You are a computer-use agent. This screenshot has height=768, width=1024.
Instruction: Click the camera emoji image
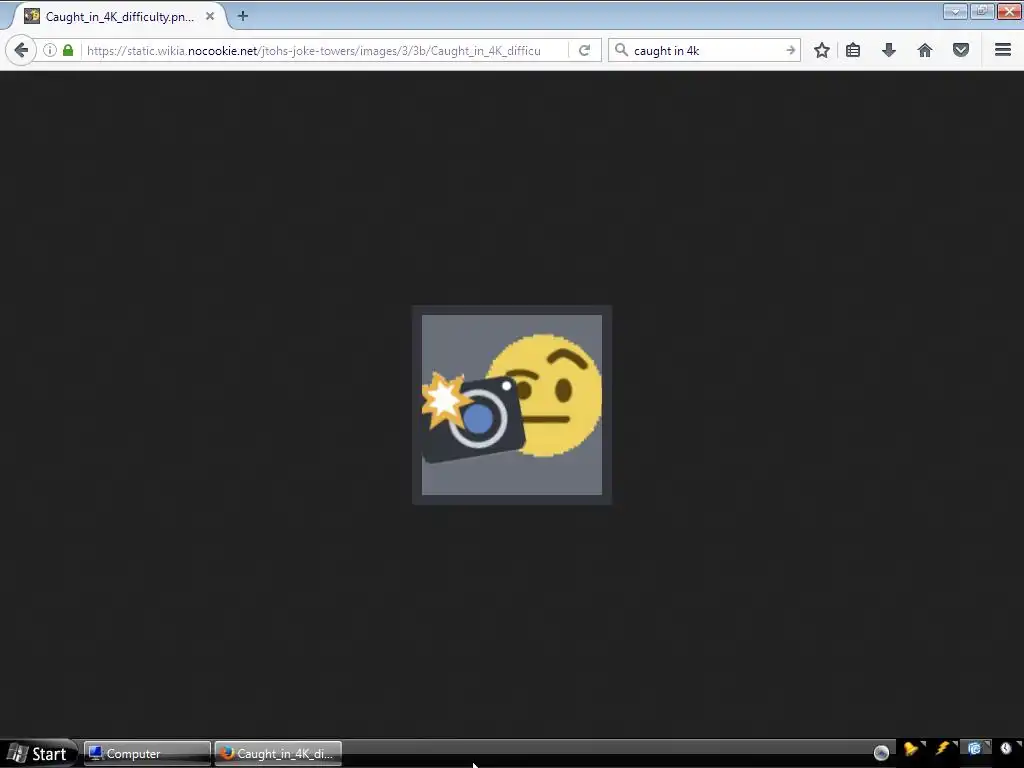coord(512,405)
